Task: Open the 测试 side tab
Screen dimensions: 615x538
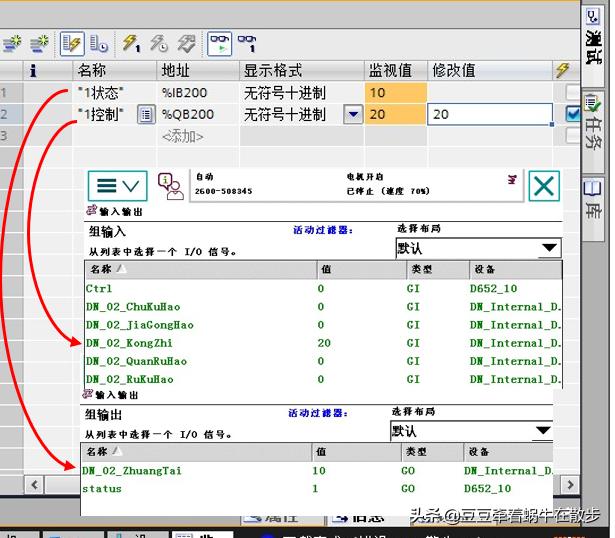Action: pyautogui.click(x=593, y=47)
